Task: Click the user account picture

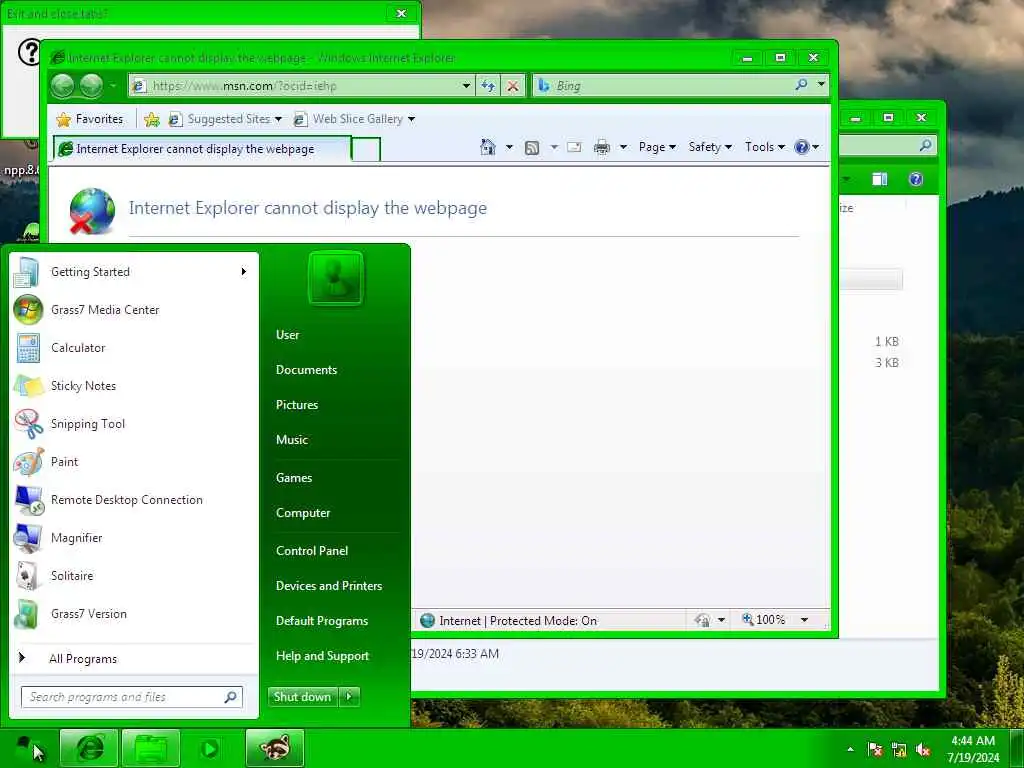Action: click(x=335, y=278)
